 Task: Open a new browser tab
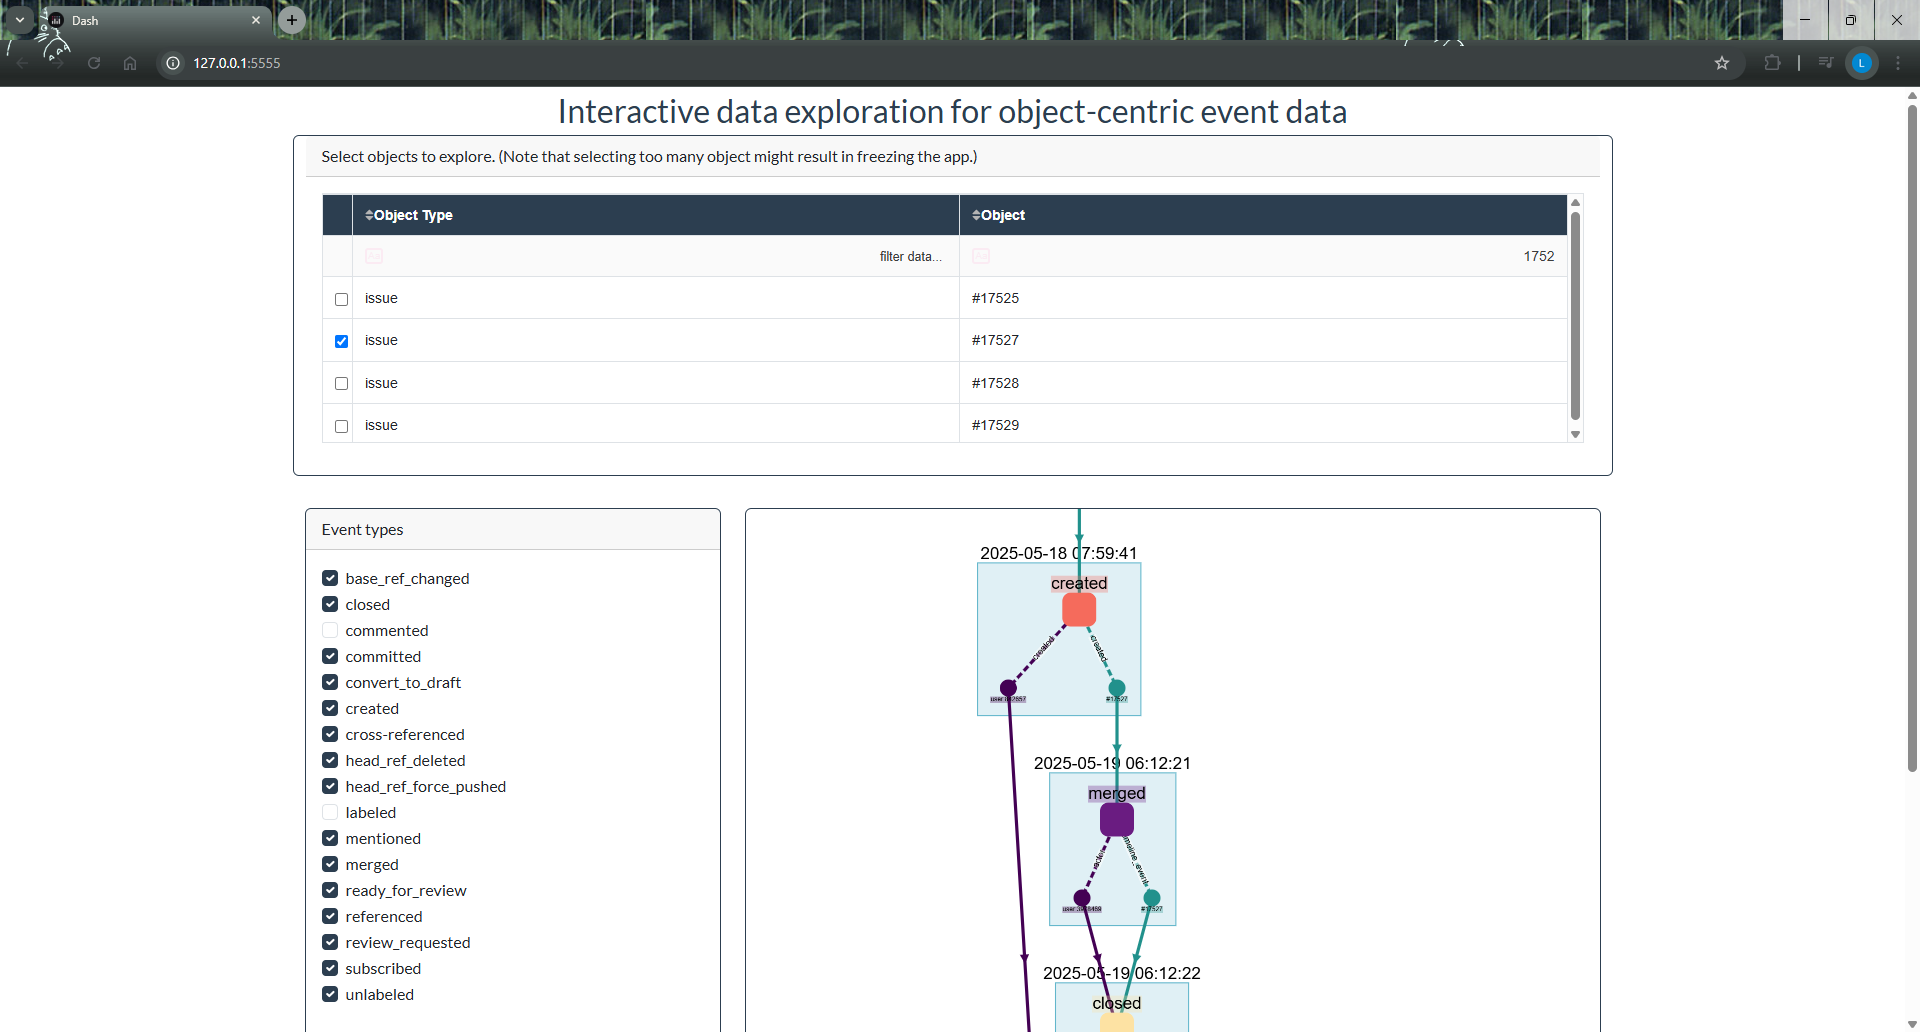[x=291, y=20]
